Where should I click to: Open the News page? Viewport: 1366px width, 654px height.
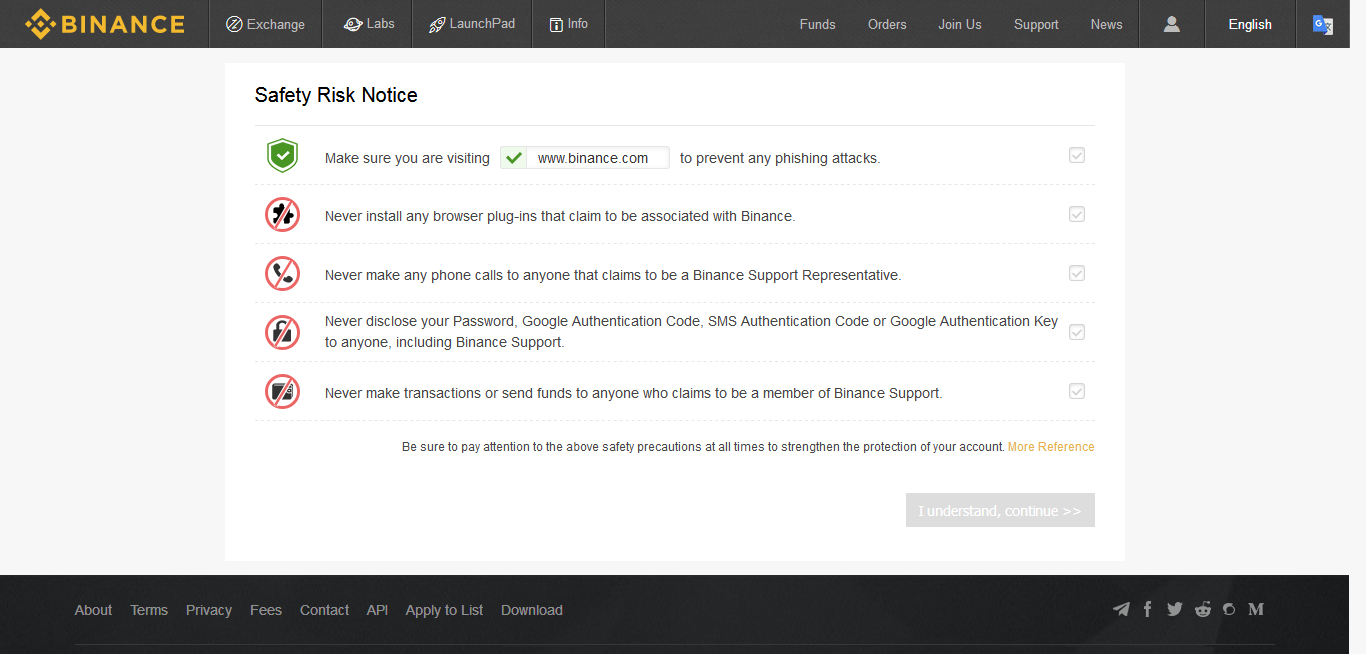tap(1106, 24)
